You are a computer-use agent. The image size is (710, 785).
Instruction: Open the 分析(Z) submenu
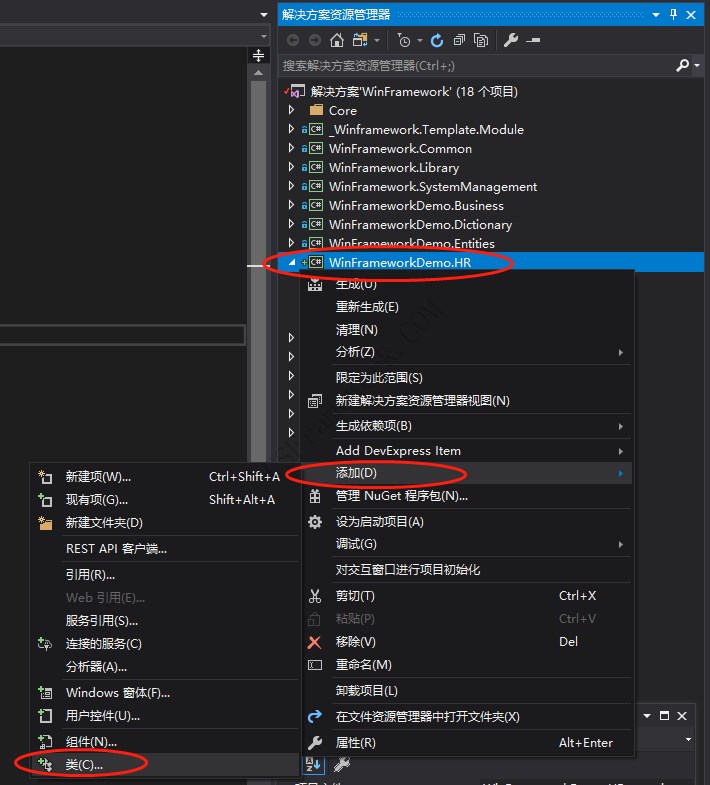[467, 352]
